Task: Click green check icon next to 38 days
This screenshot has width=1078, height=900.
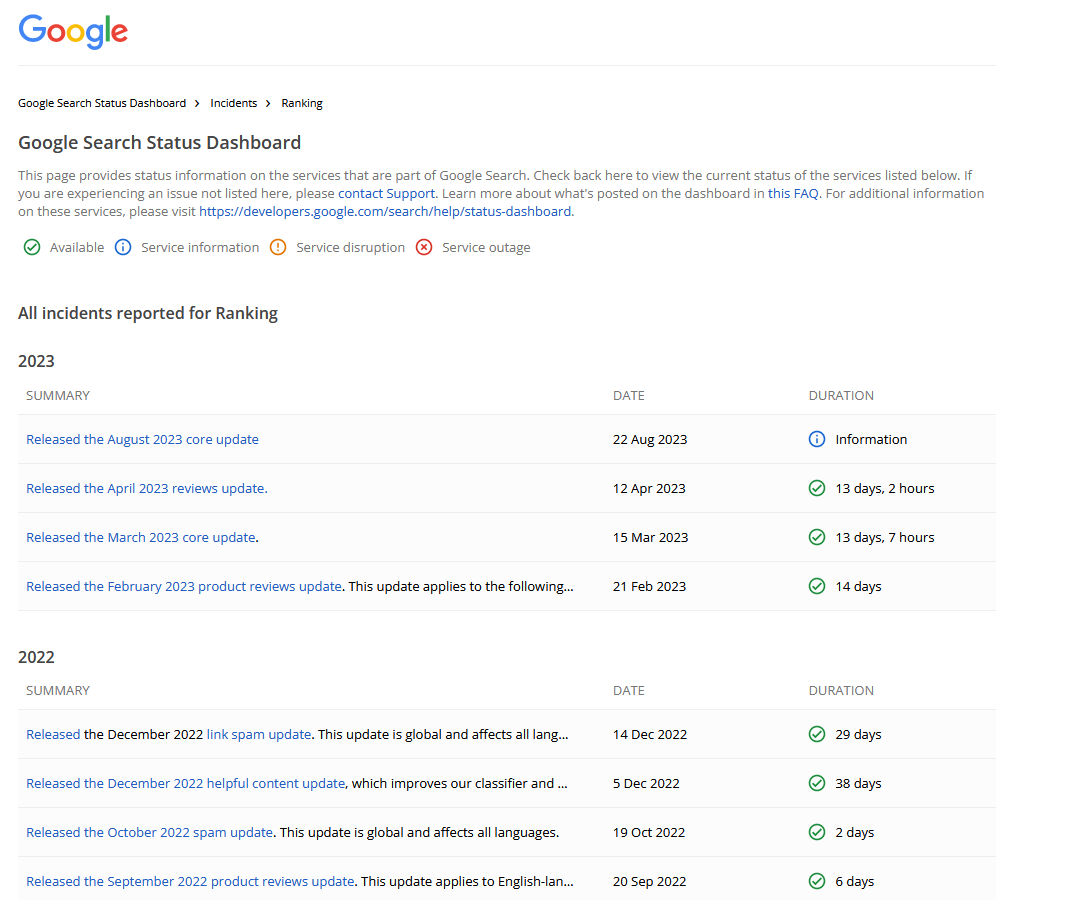Action: point(817,783)
